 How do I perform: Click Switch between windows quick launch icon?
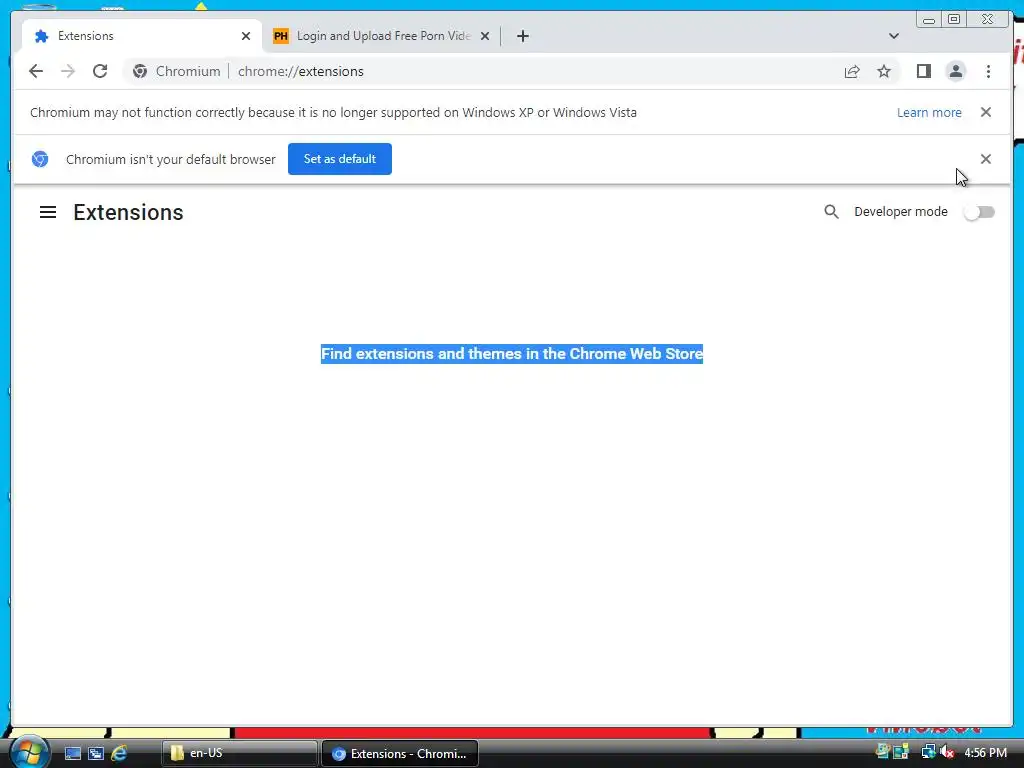coord(96,753)
